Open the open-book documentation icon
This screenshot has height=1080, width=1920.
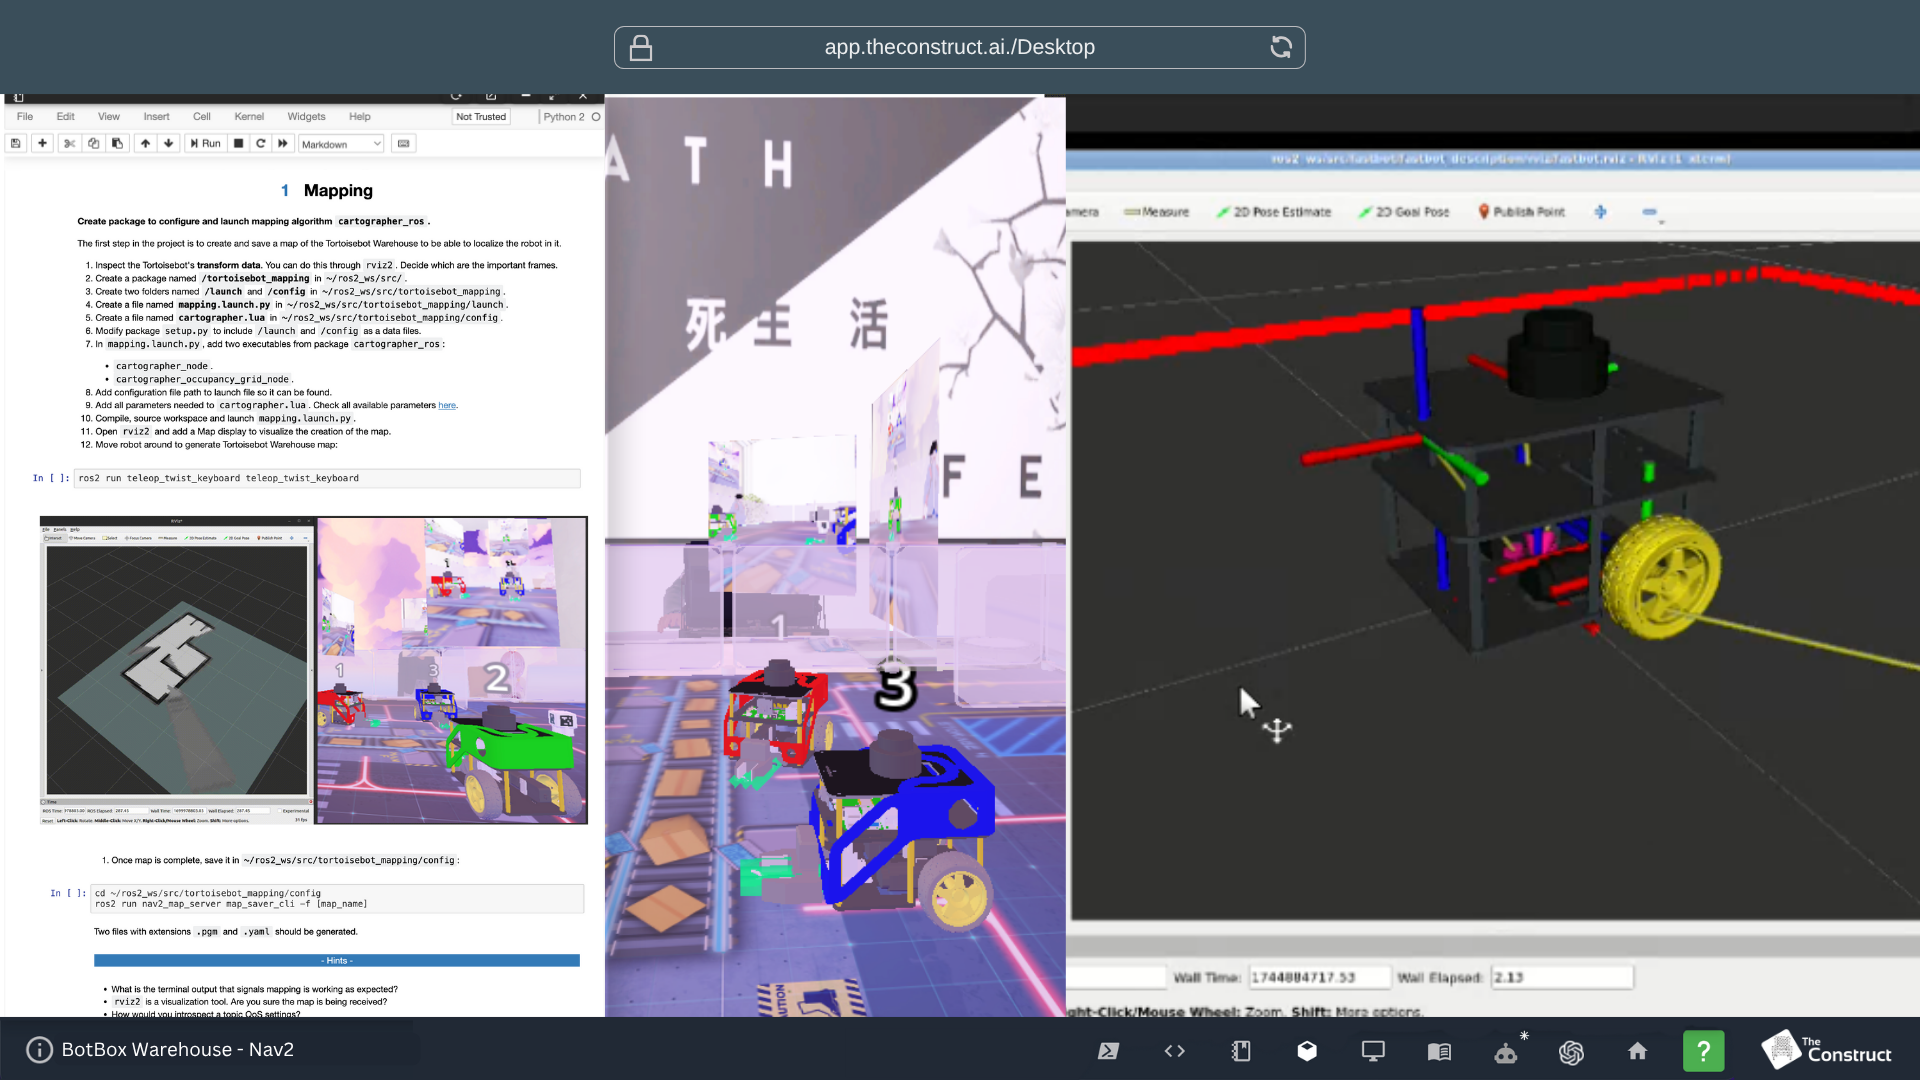coord(1439,1051)
